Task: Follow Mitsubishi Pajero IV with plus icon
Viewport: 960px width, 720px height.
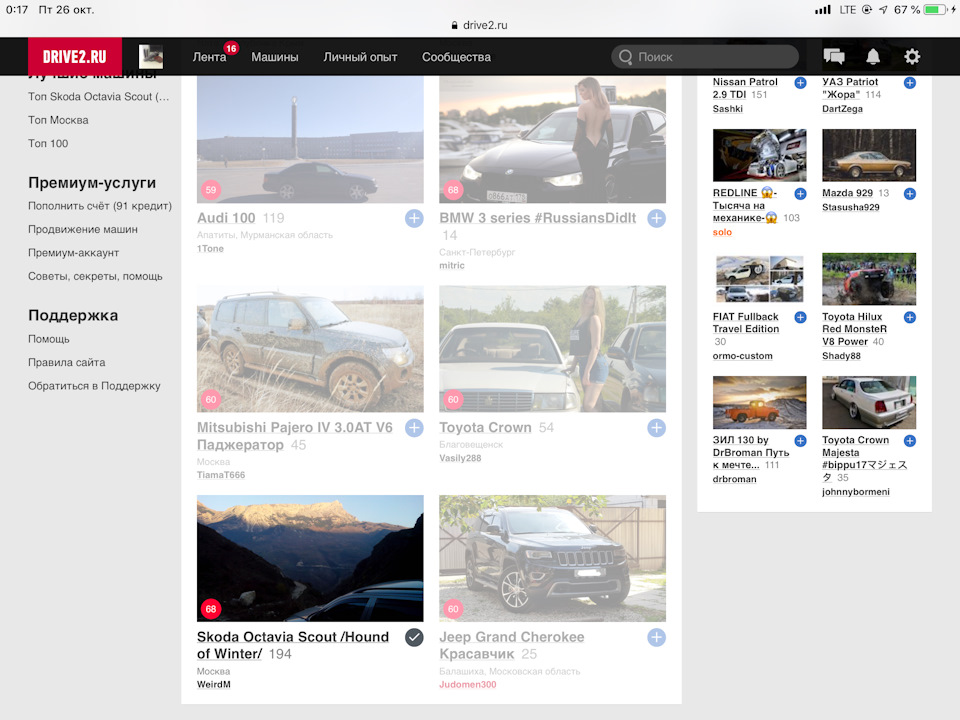Action: [414, 428]
